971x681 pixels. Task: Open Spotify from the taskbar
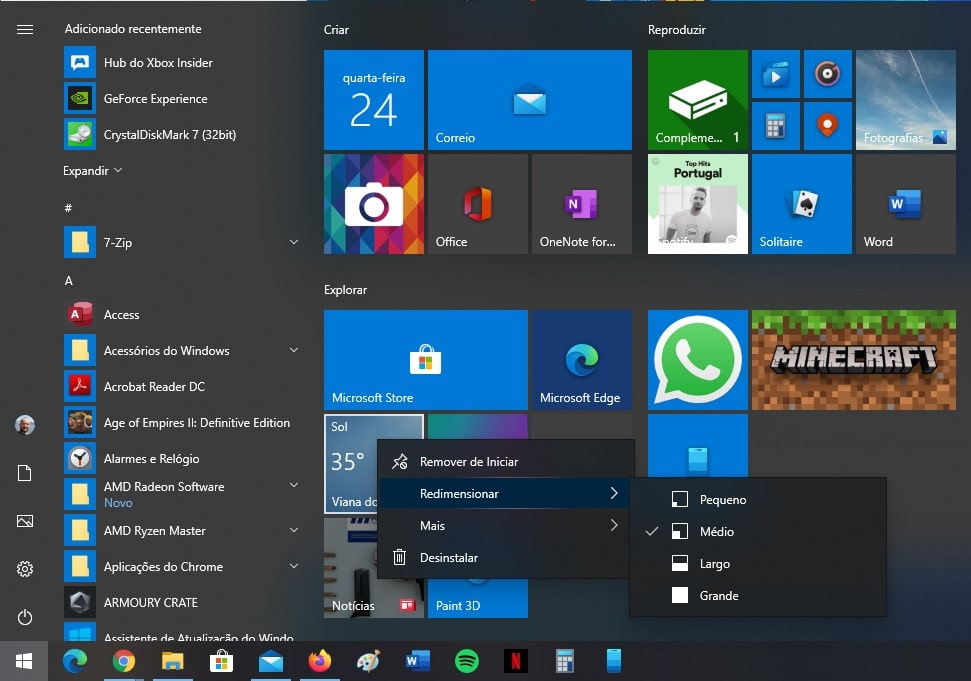tap(467, 661)
